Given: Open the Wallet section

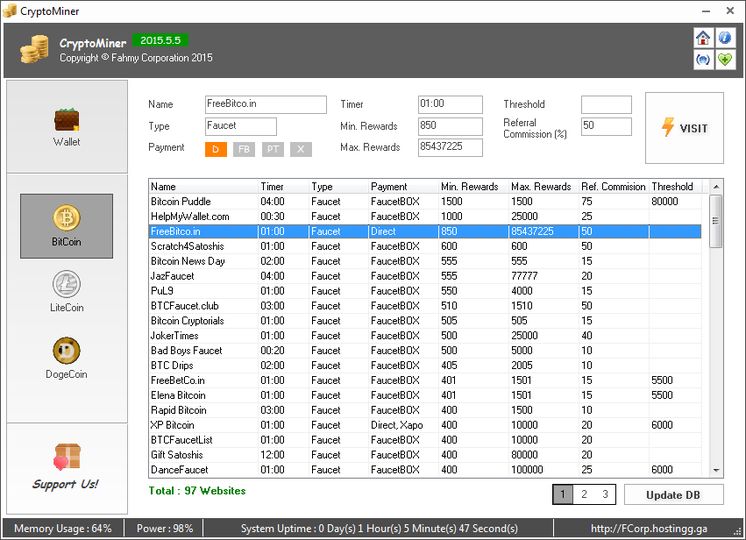Looking at the screenshot, I should [67, 127].
